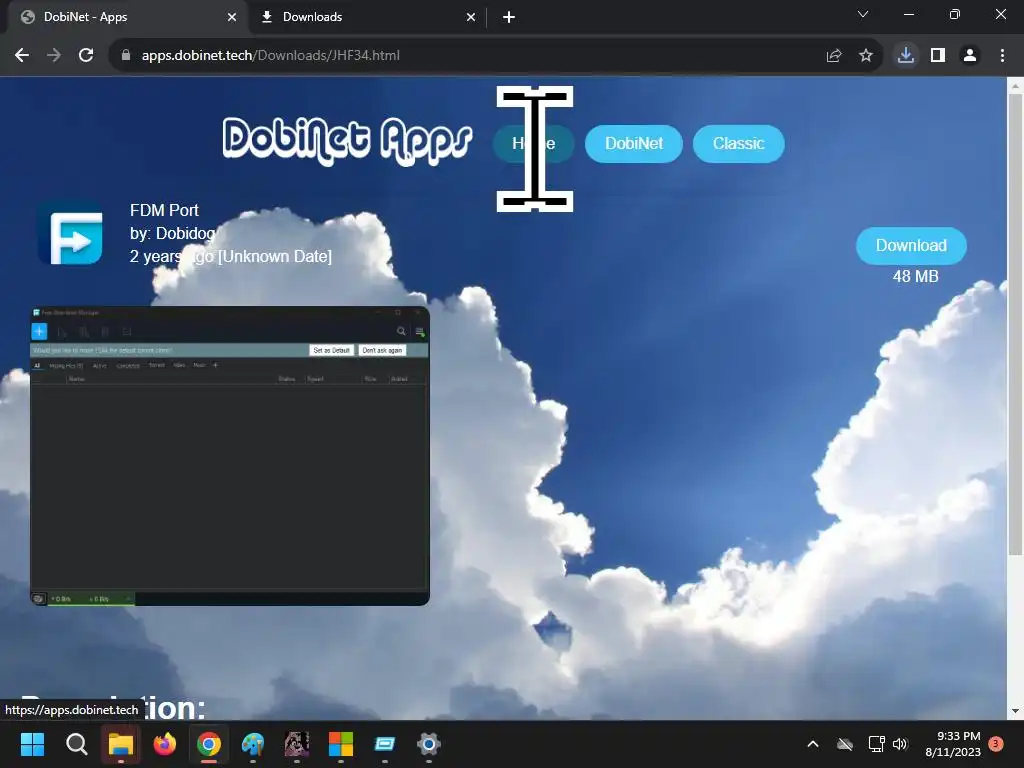
Task: Click the page vertical scrollbar thumb
Action: pos(1015,325)
